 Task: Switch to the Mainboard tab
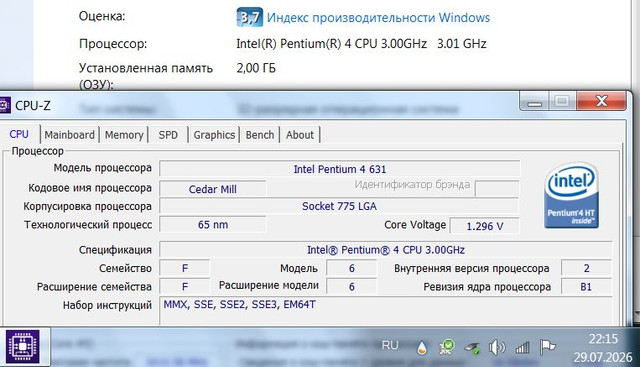69,135
